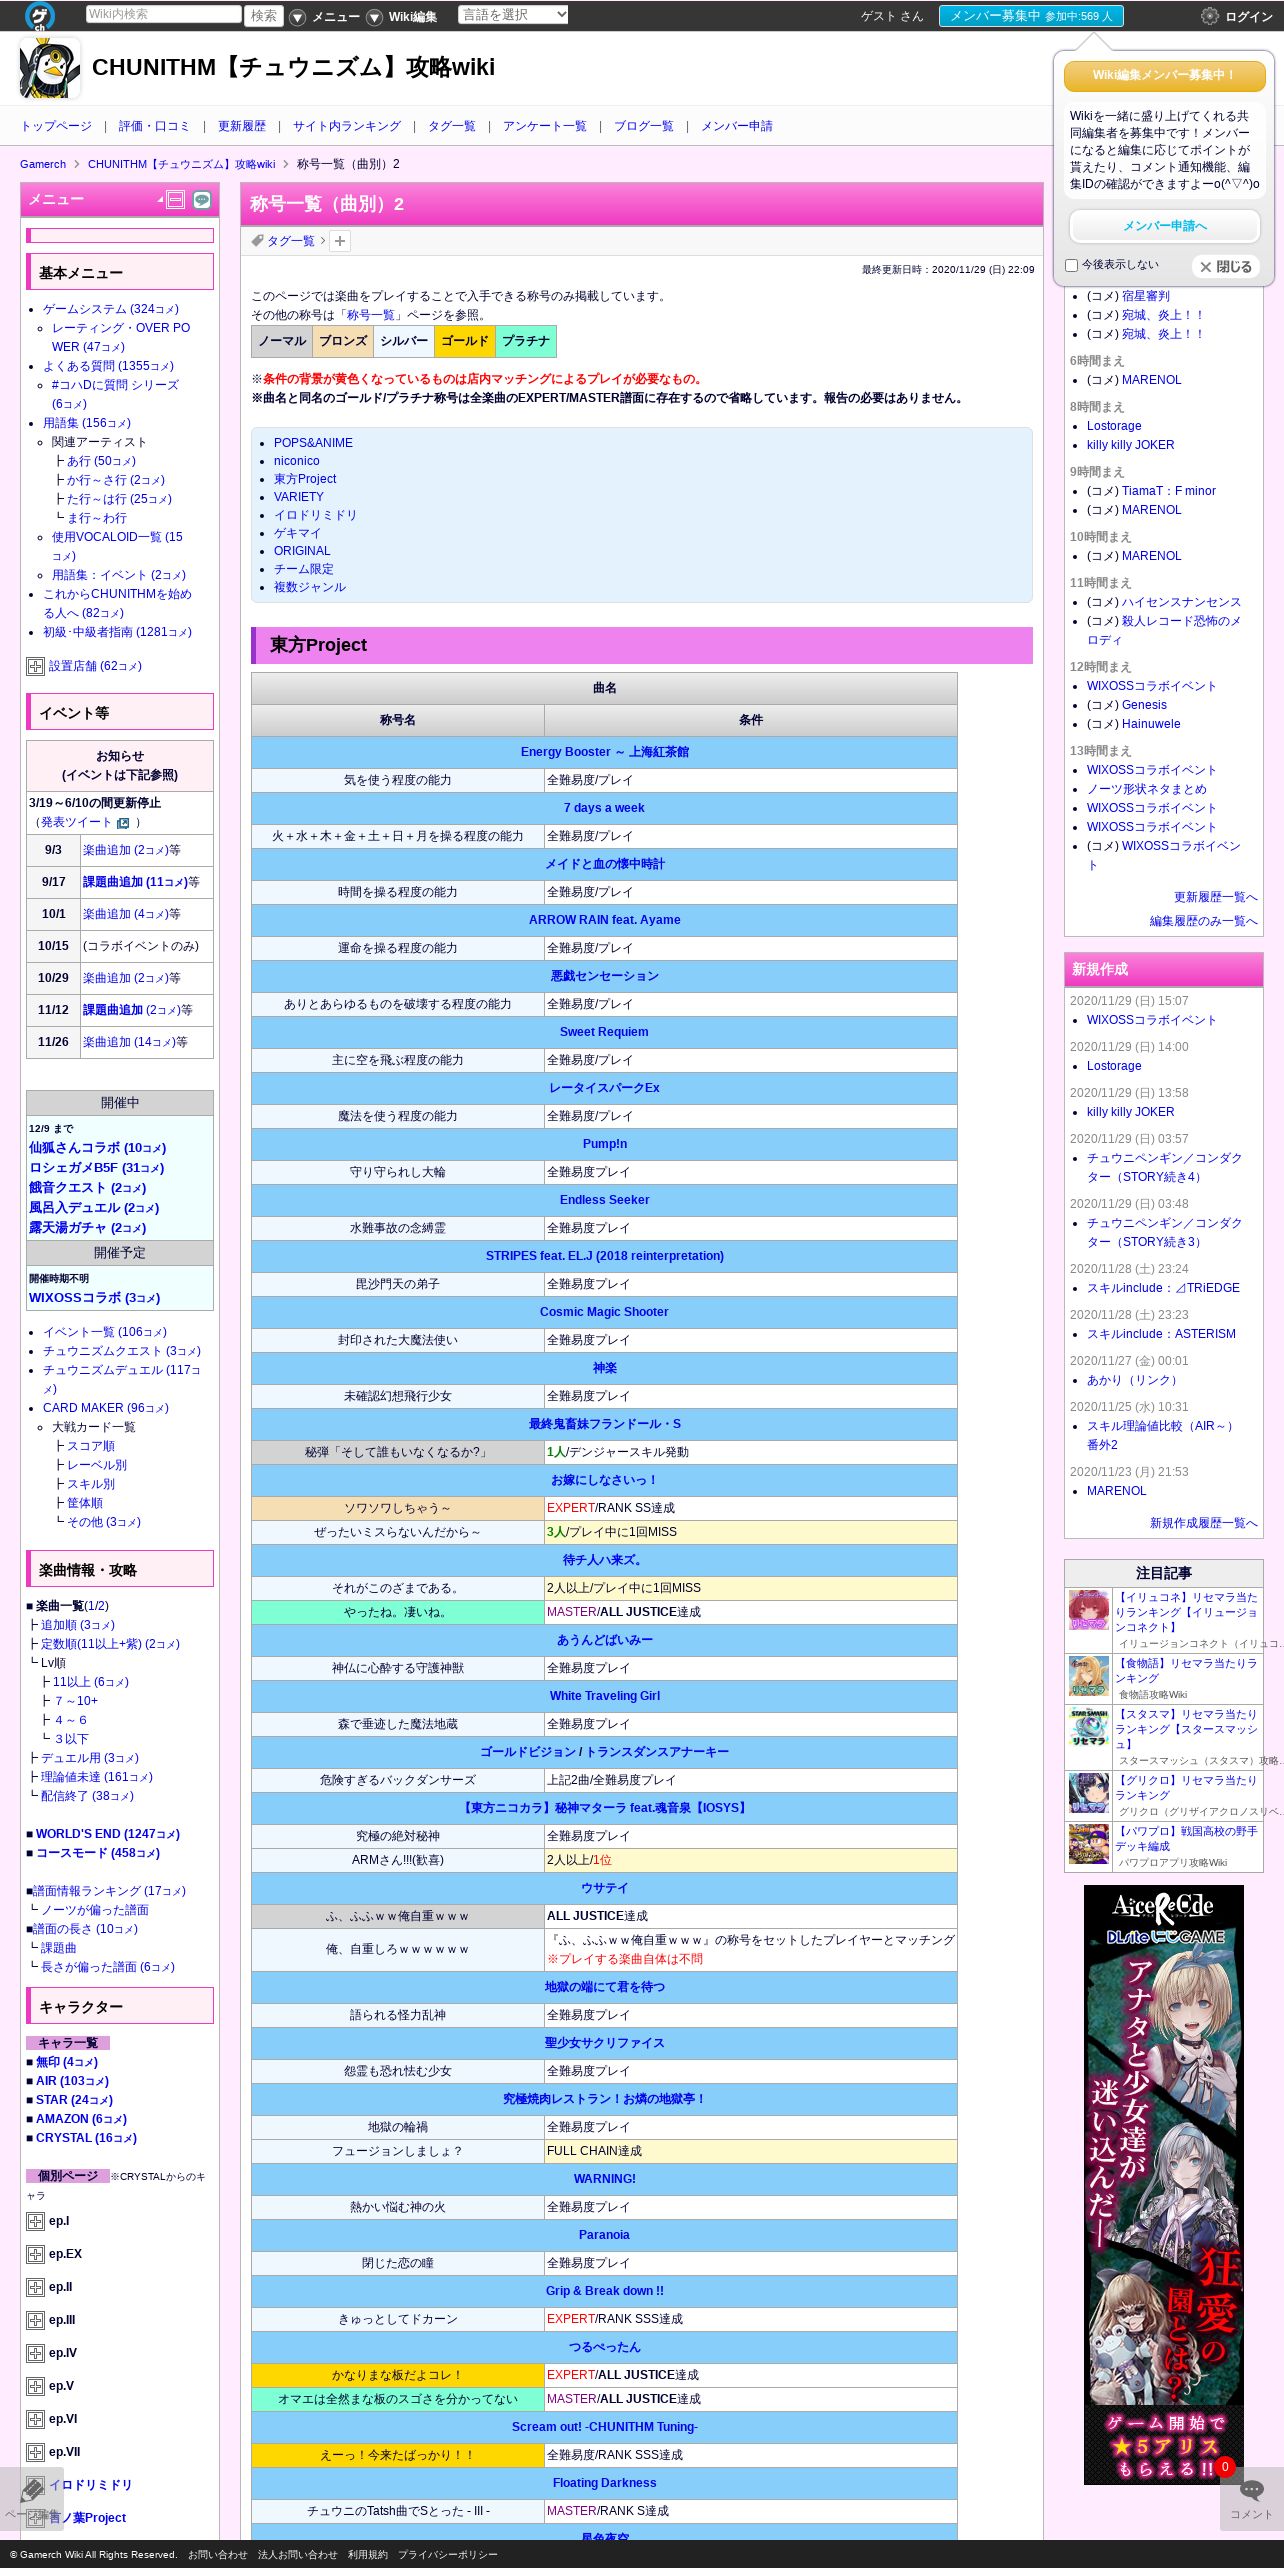Open スタスマ リセマラ thumbnail in 注目記事

[x=1089, y=1727]
